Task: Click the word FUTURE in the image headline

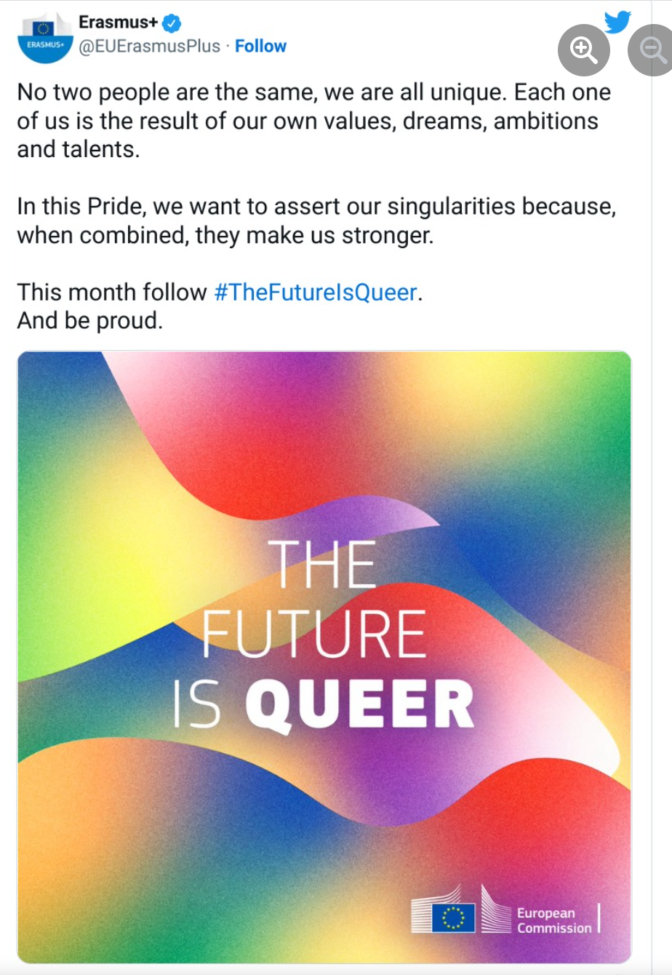Action: pyautogui.click(x=314, y=635)
